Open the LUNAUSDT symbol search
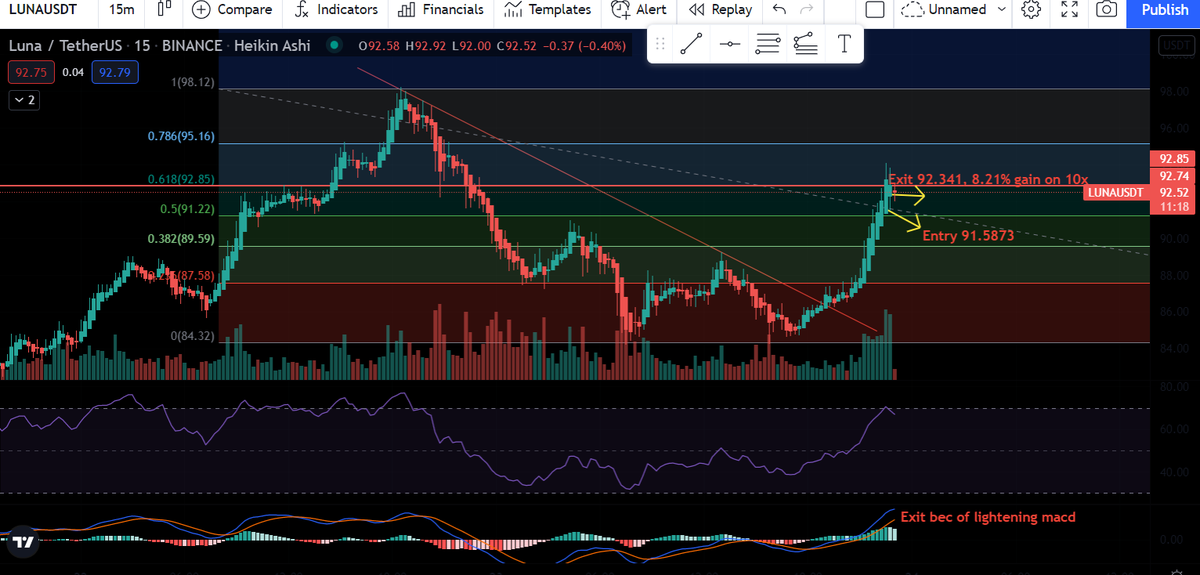 pos(44,9)
